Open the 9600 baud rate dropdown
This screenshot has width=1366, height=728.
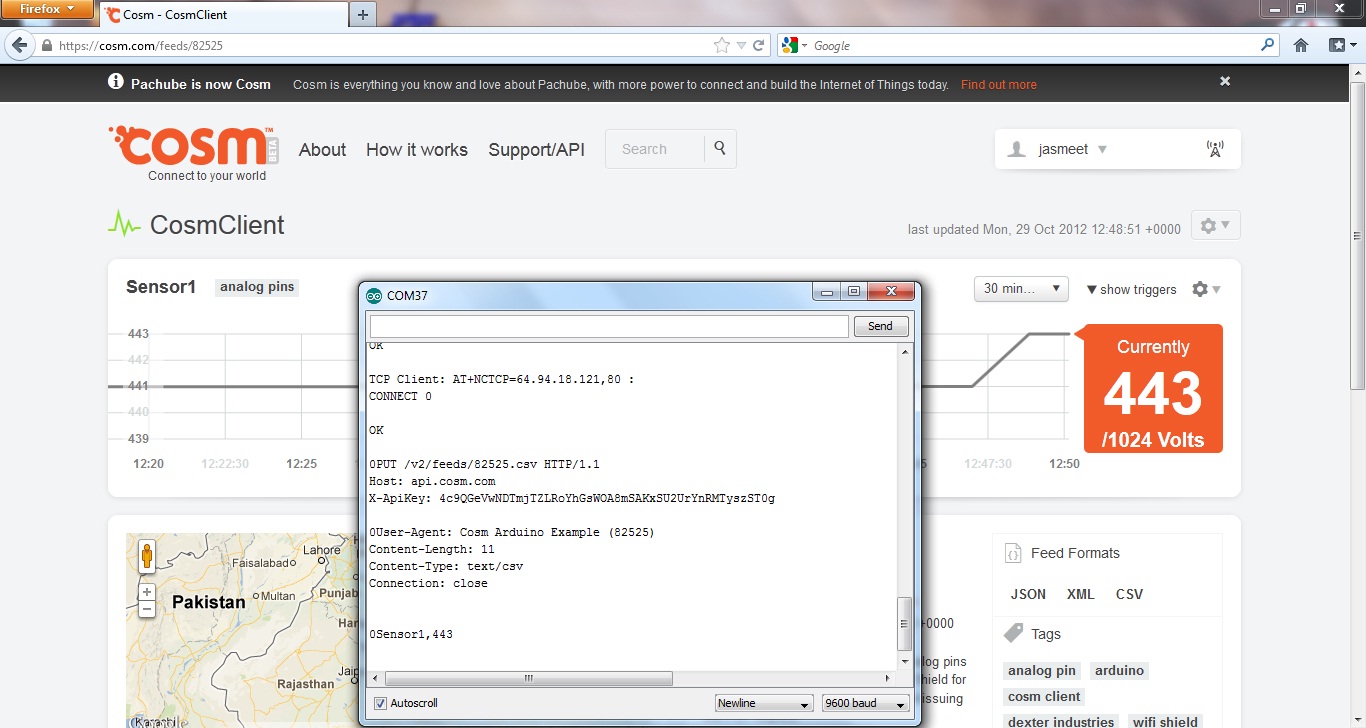pos(865,703)
